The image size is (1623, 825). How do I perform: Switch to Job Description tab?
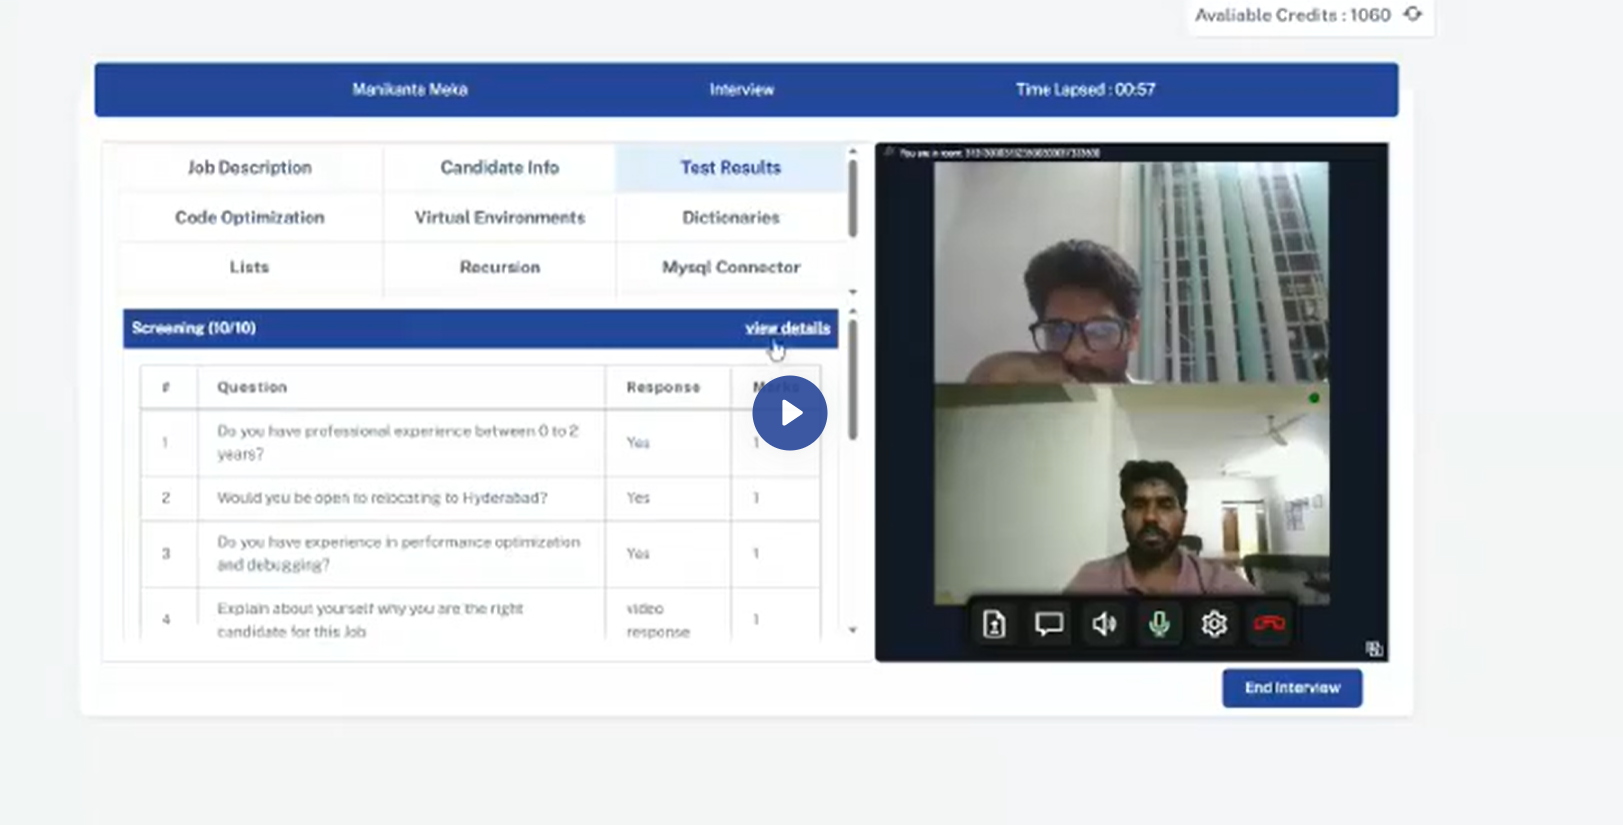point(250,168)
